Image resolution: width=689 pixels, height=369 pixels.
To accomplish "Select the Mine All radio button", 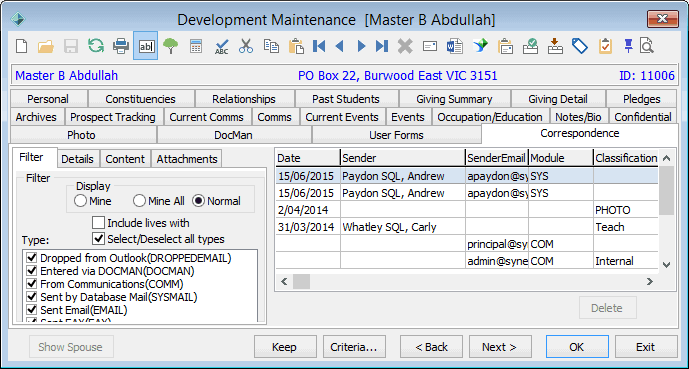I will 139,201.
